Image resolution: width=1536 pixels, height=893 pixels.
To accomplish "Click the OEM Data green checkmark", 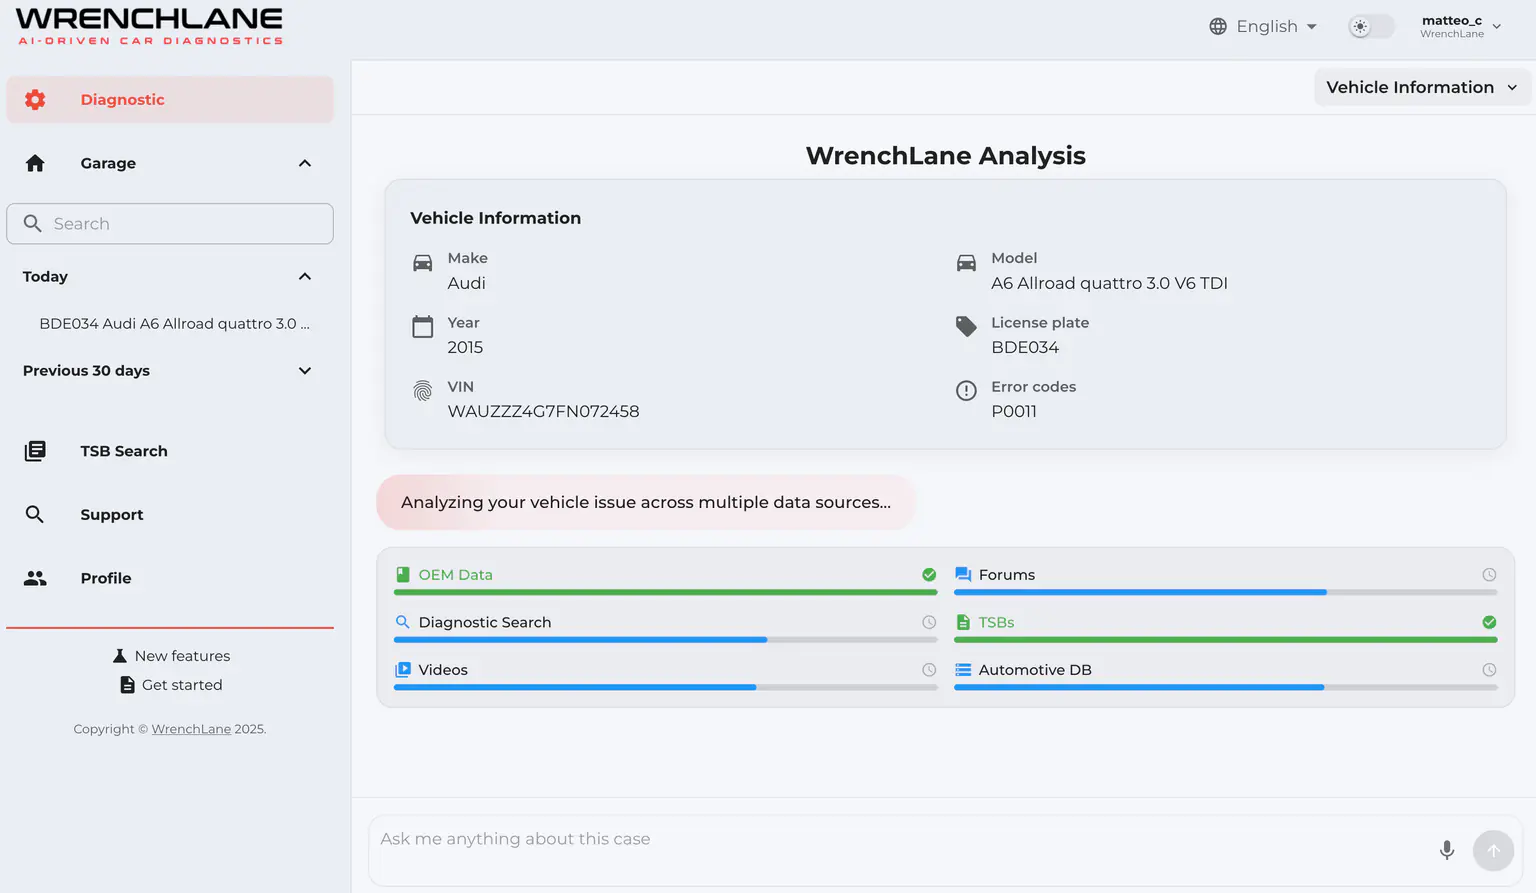I will tap(929, 575).
